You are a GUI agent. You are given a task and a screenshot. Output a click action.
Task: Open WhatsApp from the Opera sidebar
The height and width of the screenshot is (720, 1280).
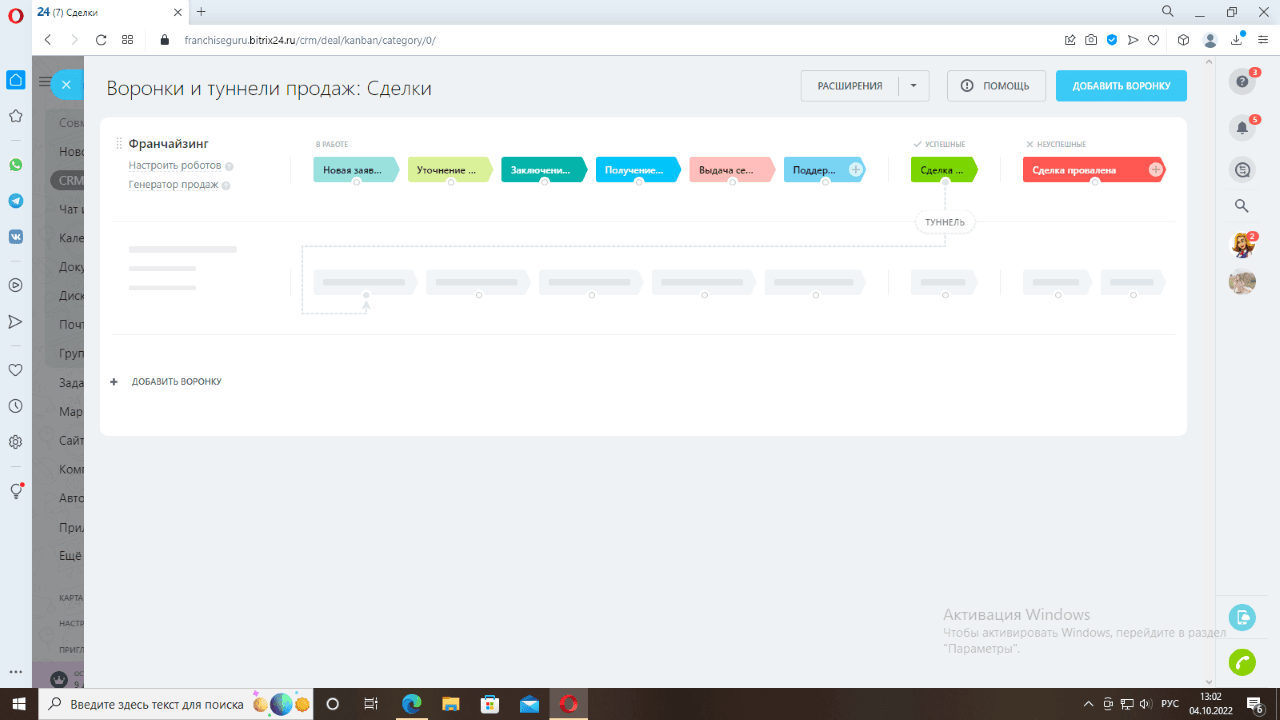click(x=15, y=165)
